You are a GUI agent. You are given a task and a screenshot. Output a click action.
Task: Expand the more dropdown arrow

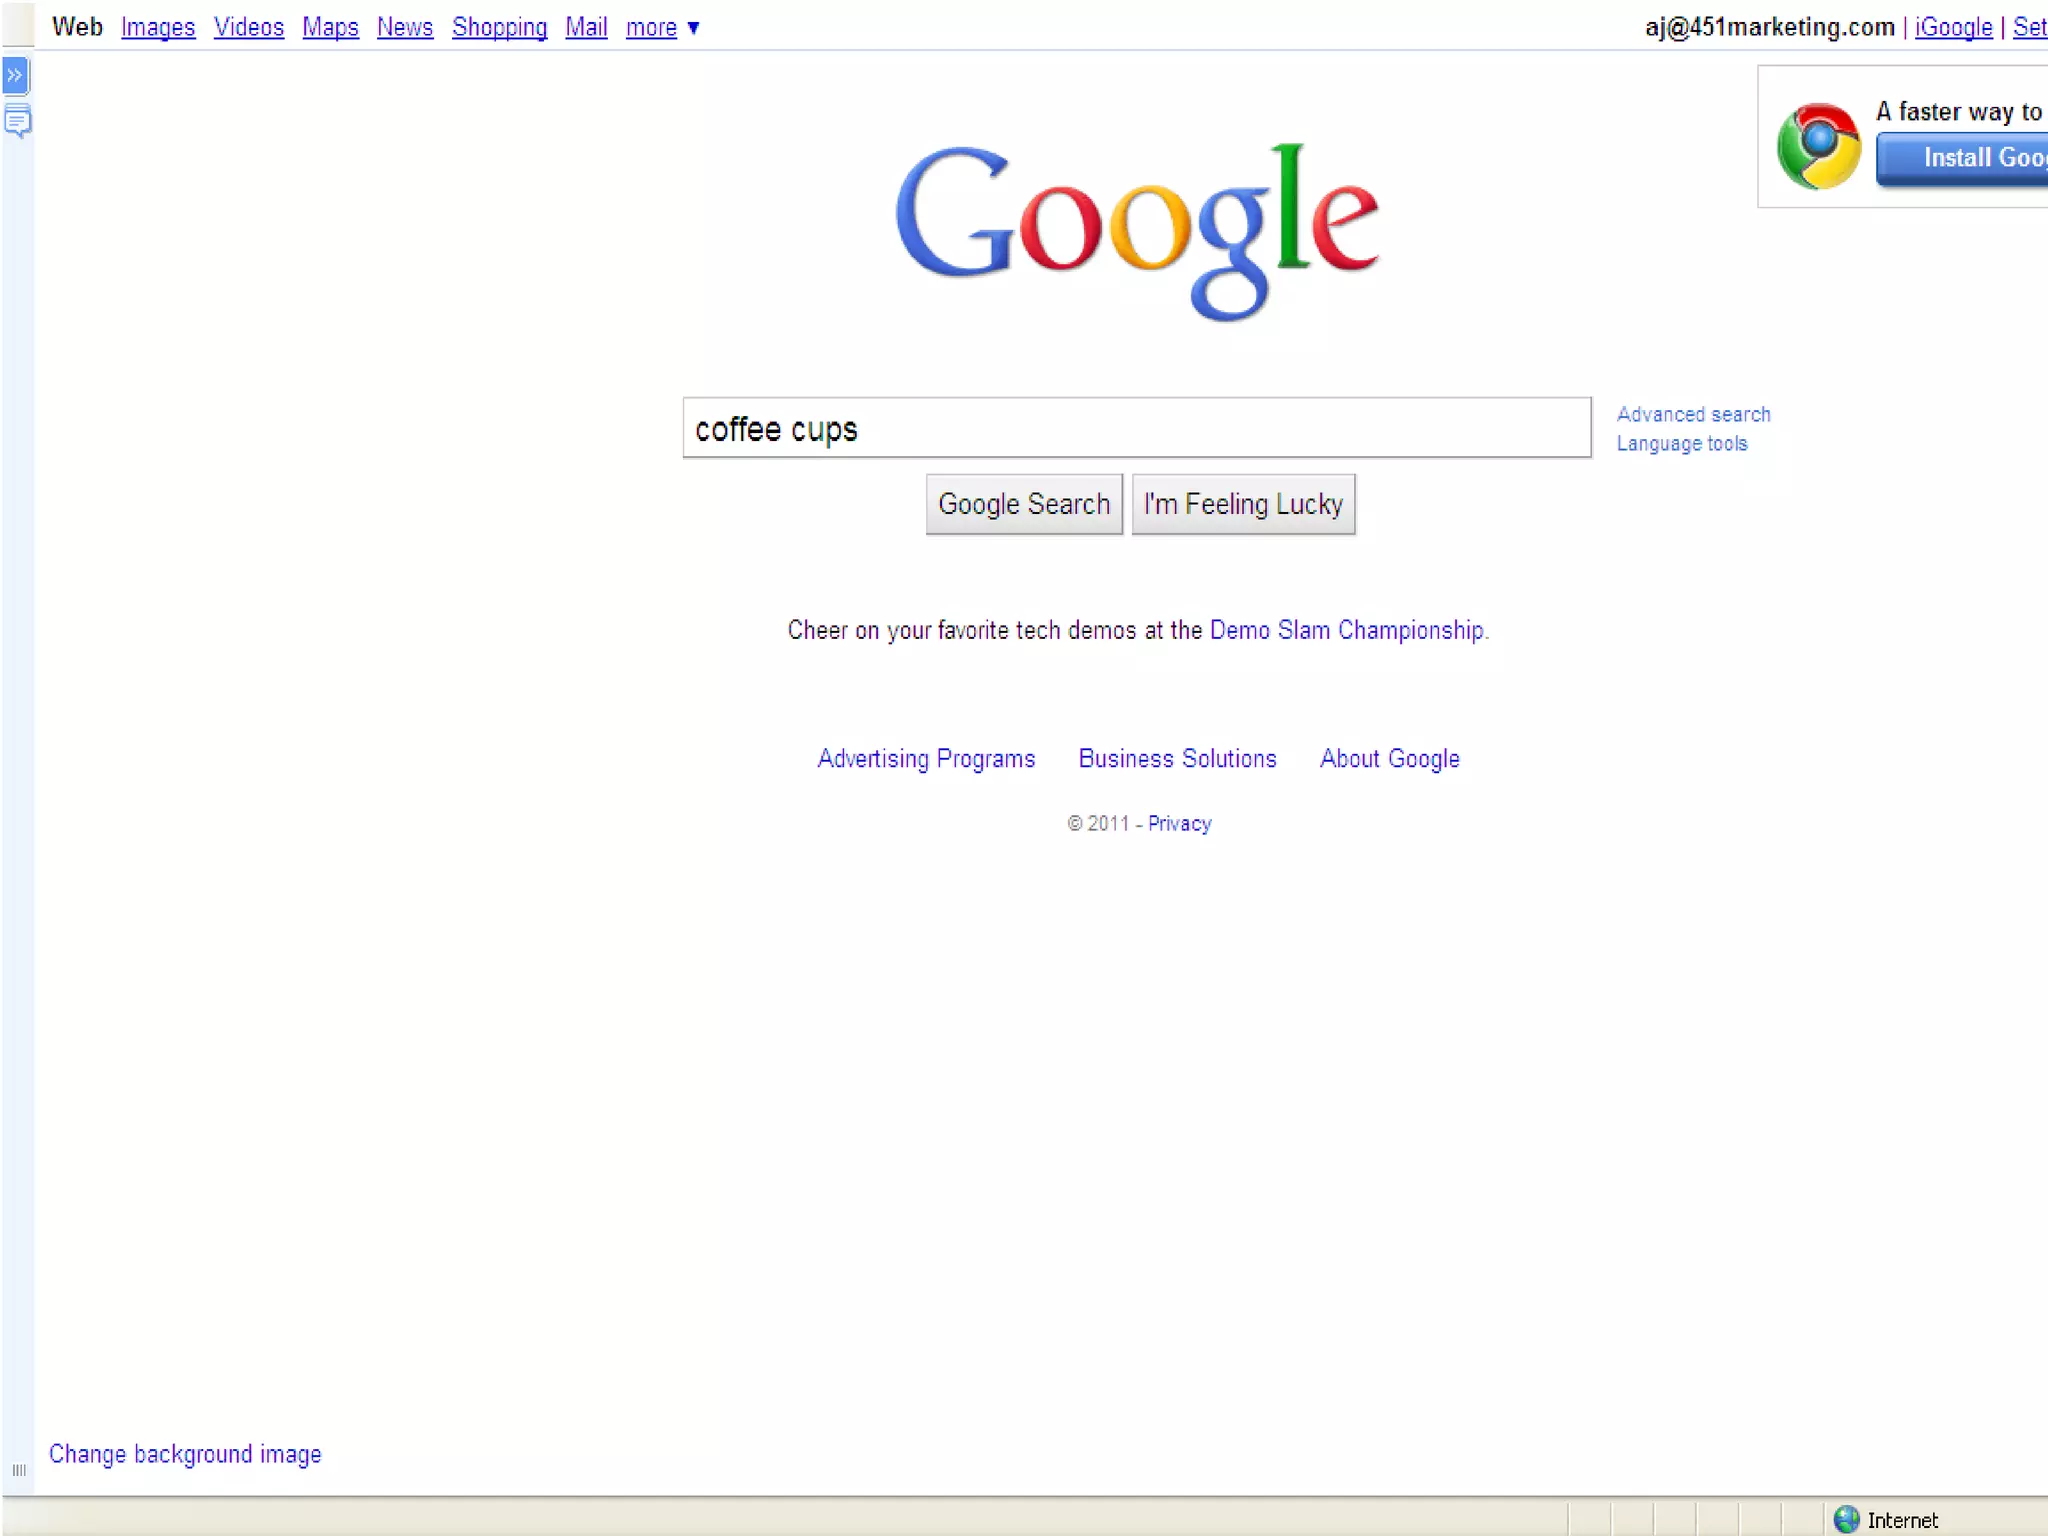tap(693, 28)
